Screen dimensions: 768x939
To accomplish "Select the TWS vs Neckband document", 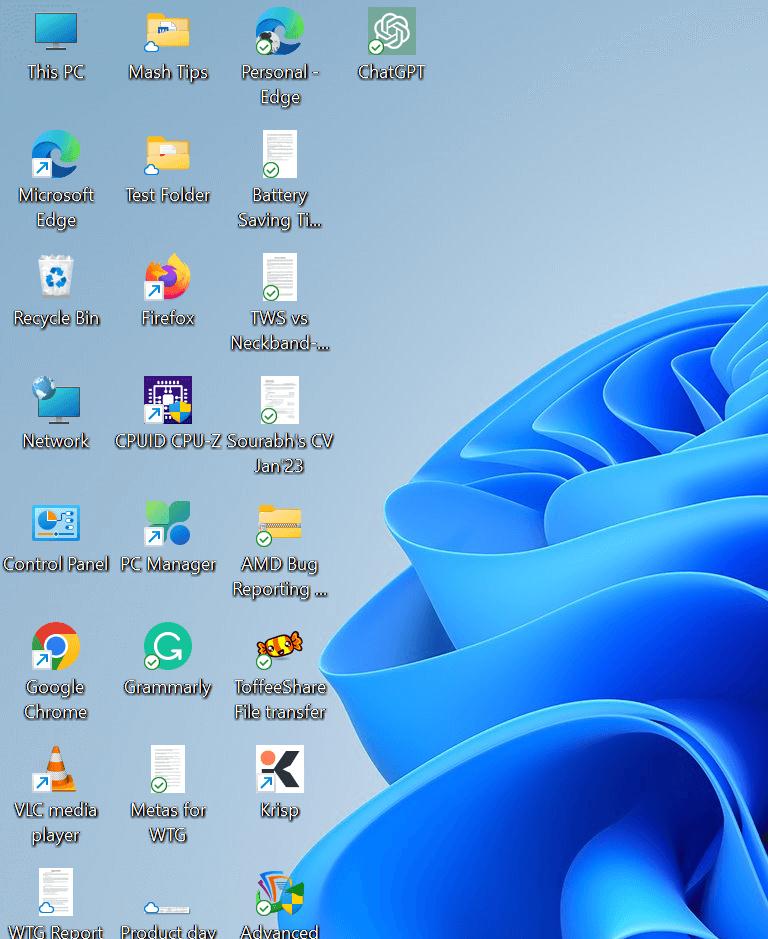I will tap(280, 278).
